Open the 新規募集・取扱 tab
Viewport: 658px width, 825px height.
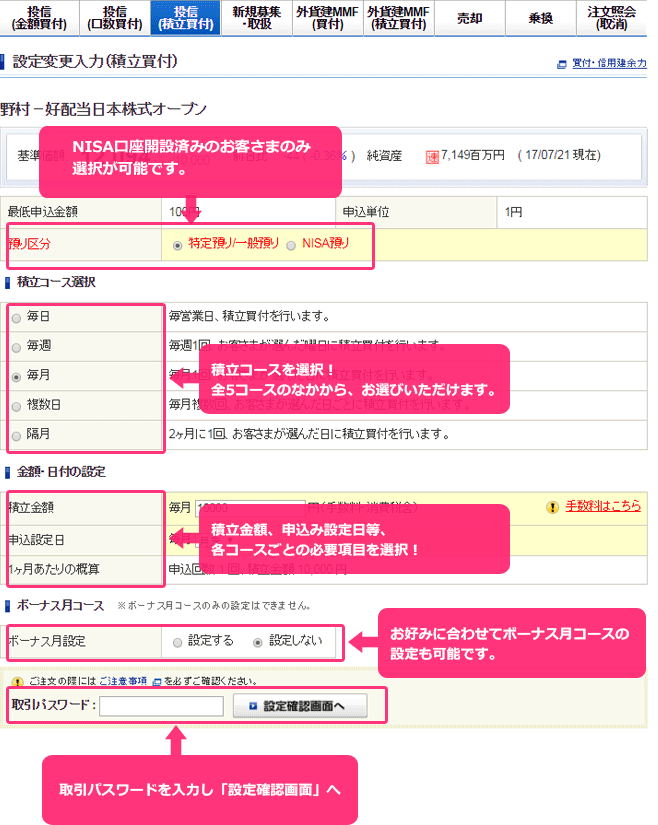257,18
